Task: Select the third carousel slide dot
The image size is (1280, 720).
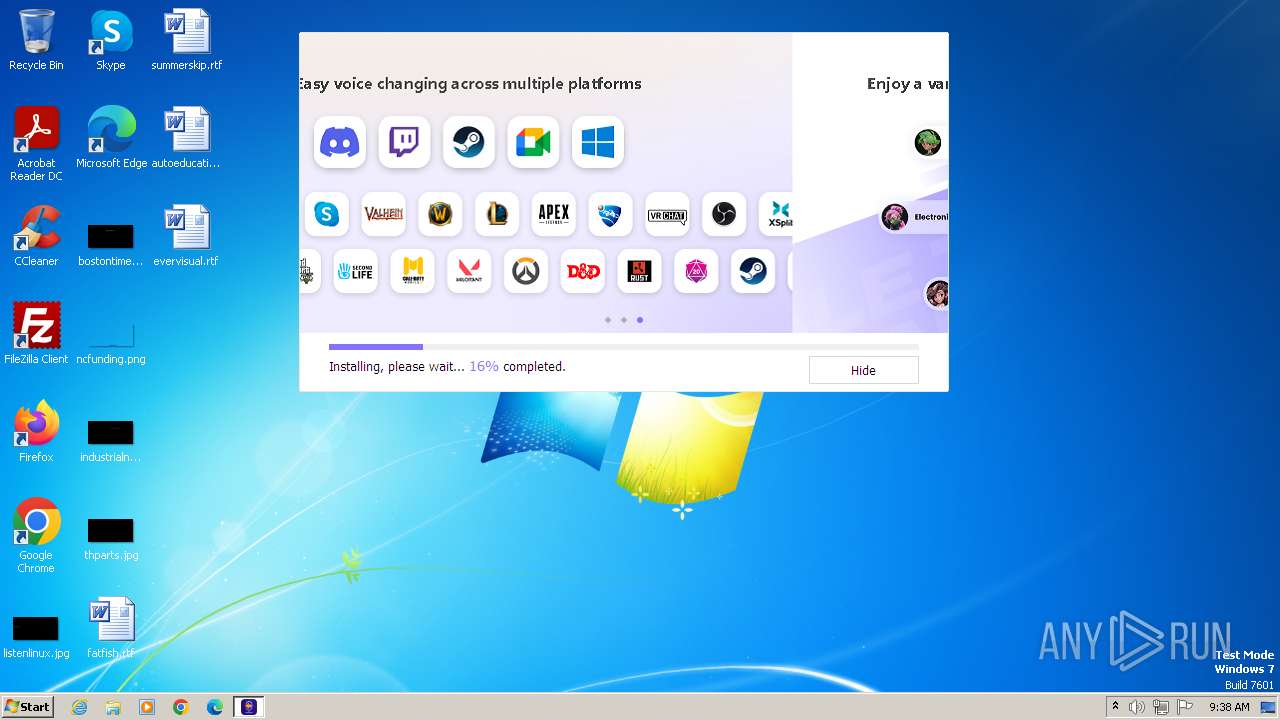Action: 640,320
